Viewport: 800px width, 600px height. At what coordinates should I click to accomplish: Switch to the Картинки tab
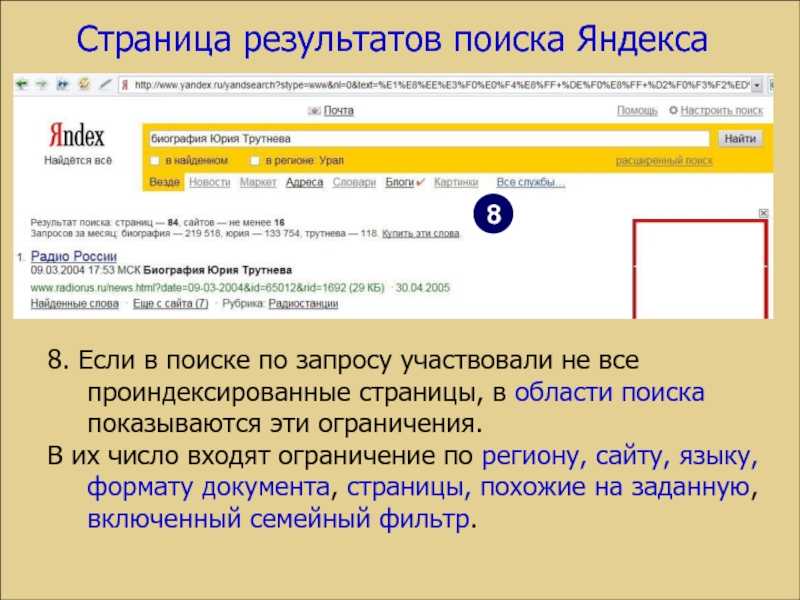(x=456, y=182)
